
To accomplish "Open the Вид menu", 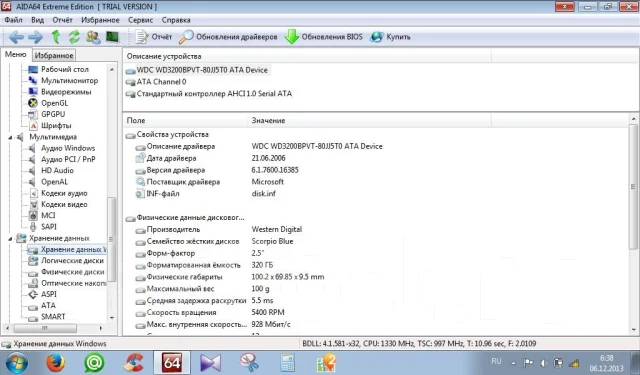I will coord(37,20).
